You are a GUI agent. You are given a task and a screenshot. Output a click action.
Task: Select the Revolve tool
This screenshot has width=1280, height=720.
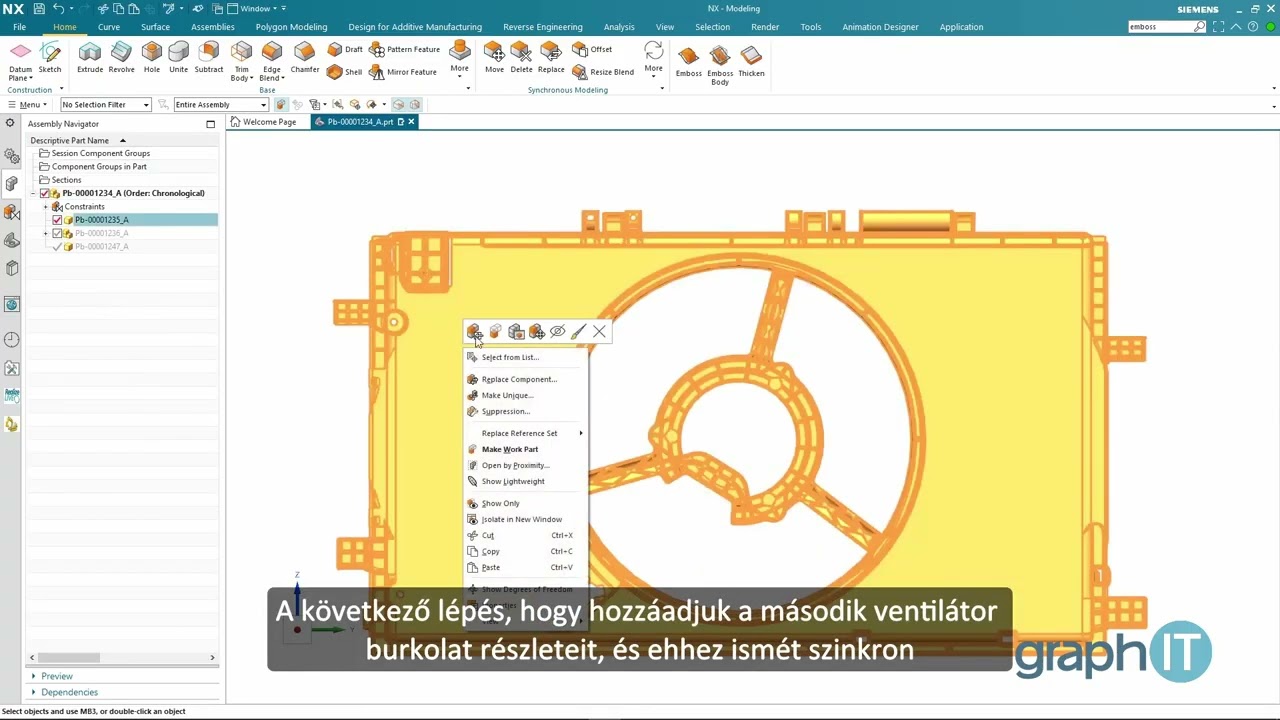(x=121, y=58)
